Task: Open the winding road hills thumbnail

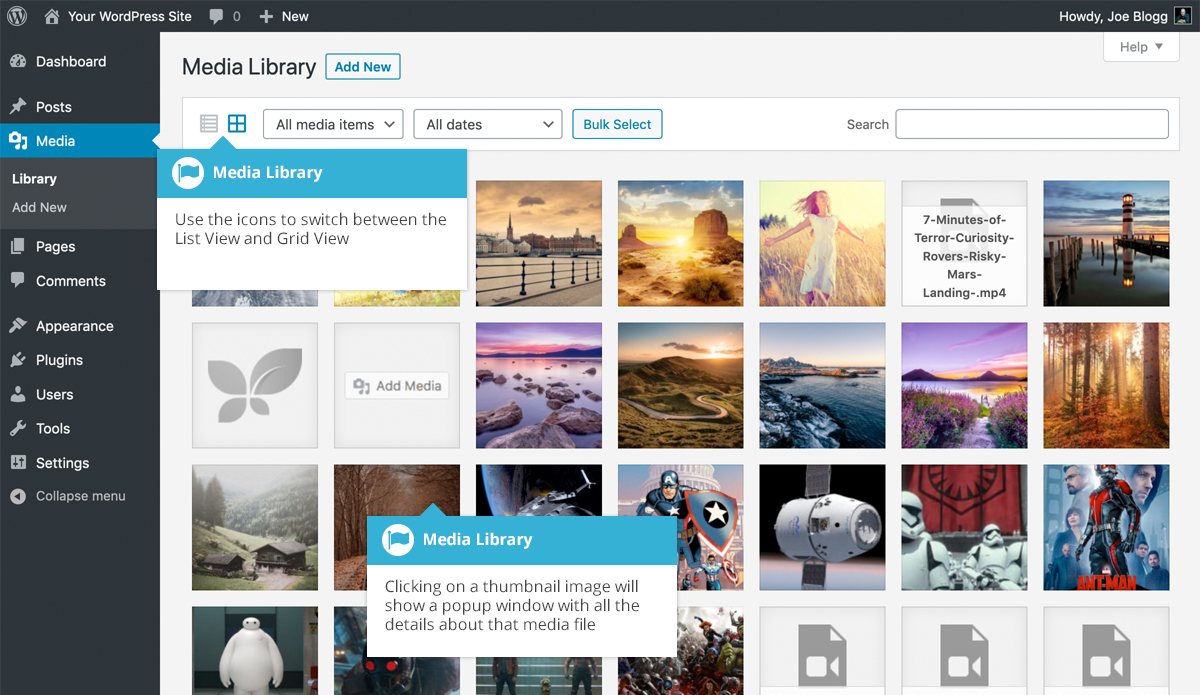Action: click(x=681, y=385)
